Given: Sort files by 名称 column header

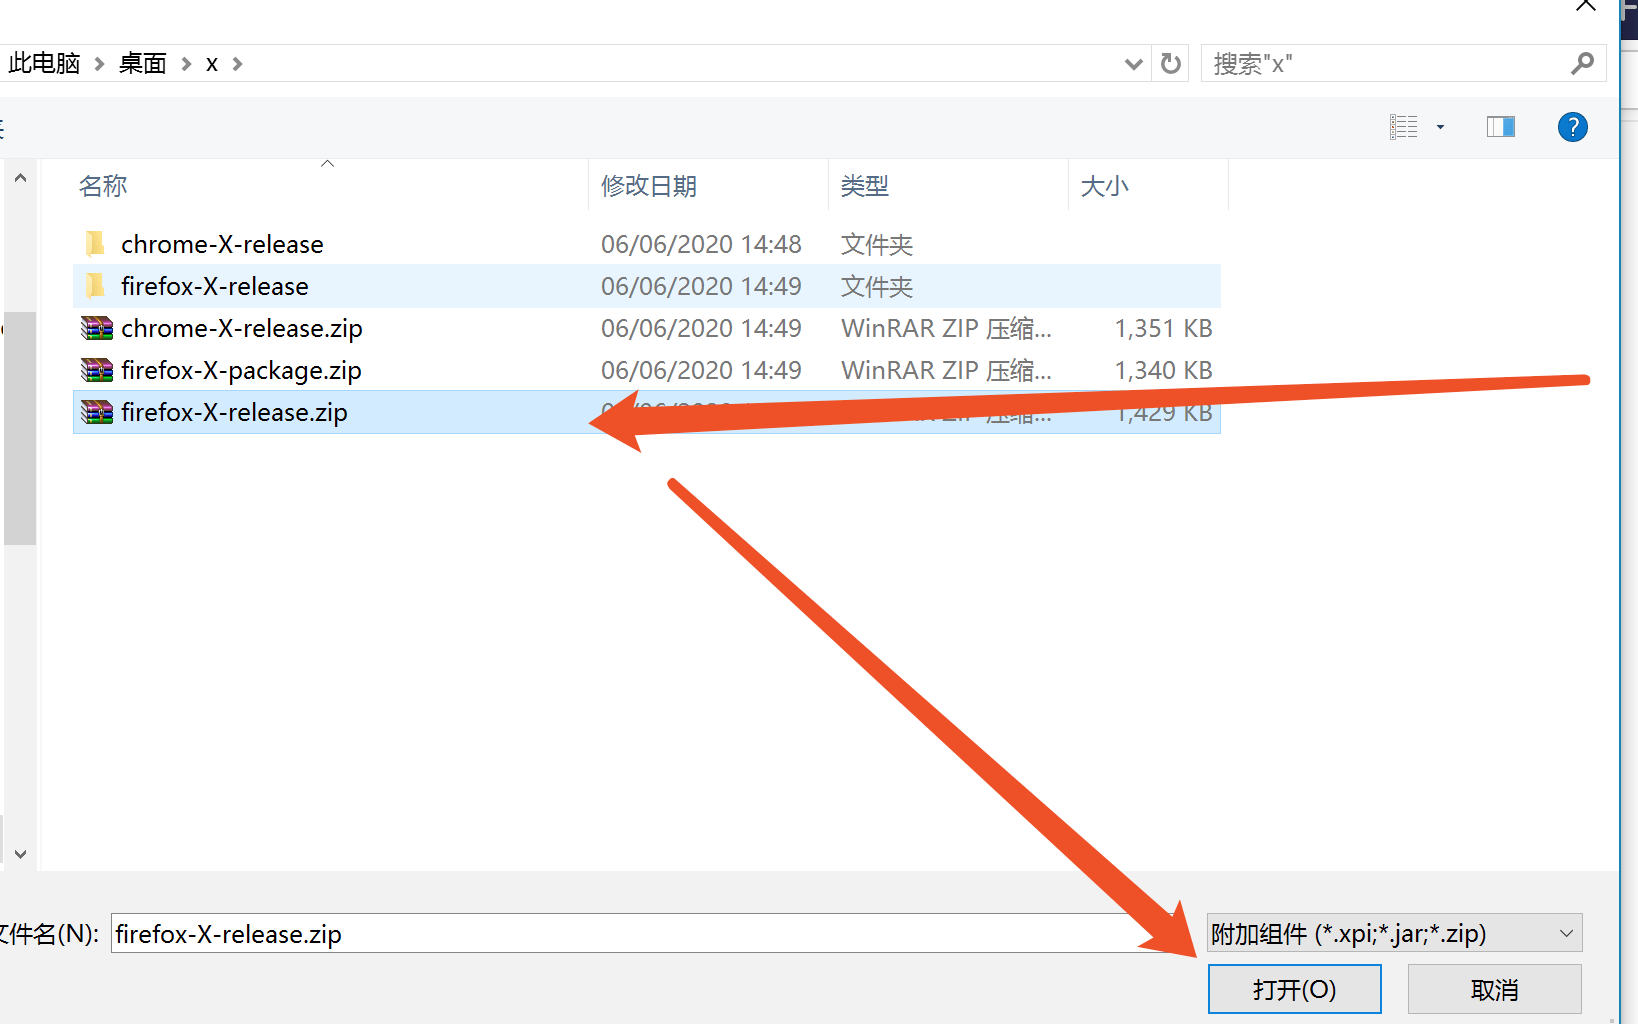Looking at the screenshot, I should tap(103, 186).
